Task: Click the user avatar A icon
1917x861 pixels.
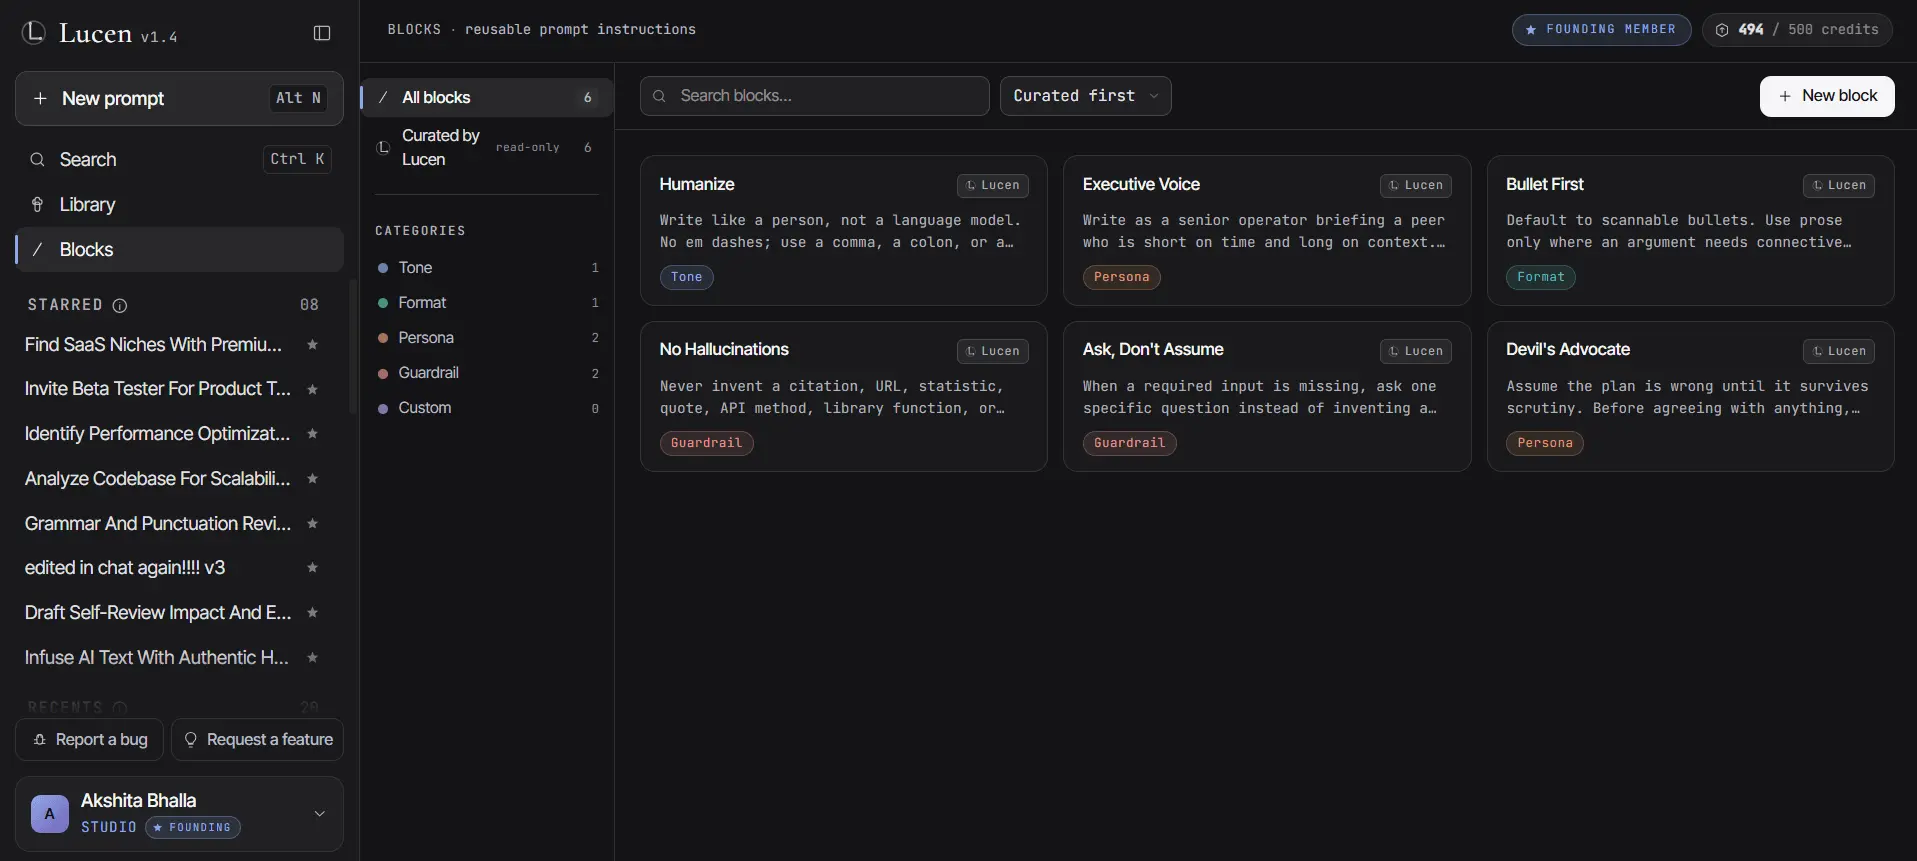Action: click(x=50, y=814)
